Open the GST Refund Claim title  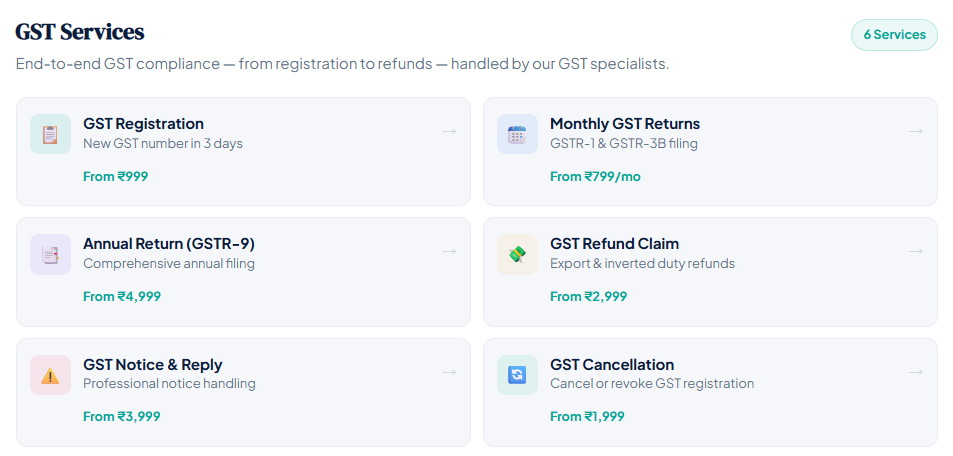(614, 244)
